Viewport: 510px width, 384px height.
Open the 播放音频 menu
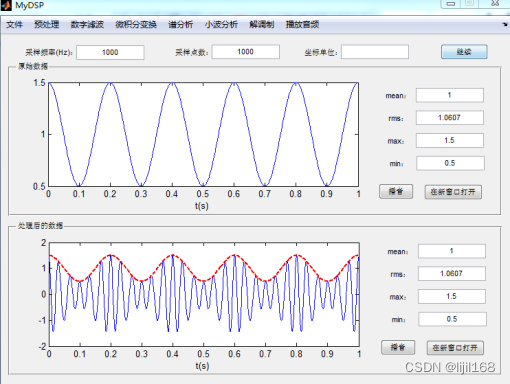click(302, 24)
